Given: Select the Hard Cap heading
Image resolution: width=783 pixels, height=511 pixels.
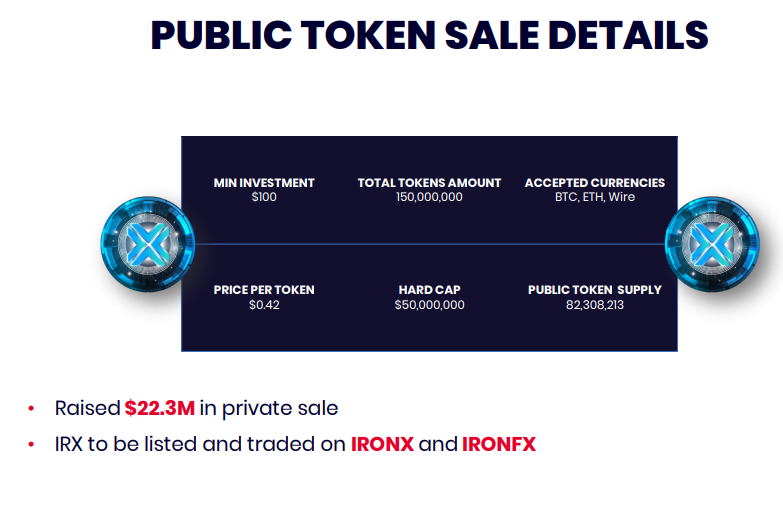Looking at the screenshot, I should (x=429, y=290).
